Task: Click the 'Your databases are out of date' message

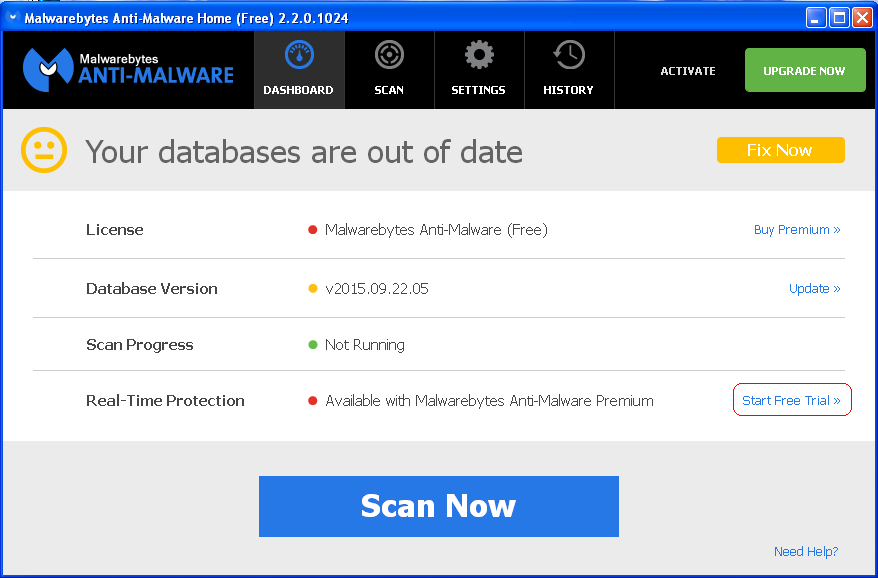Action: (303, 151)
